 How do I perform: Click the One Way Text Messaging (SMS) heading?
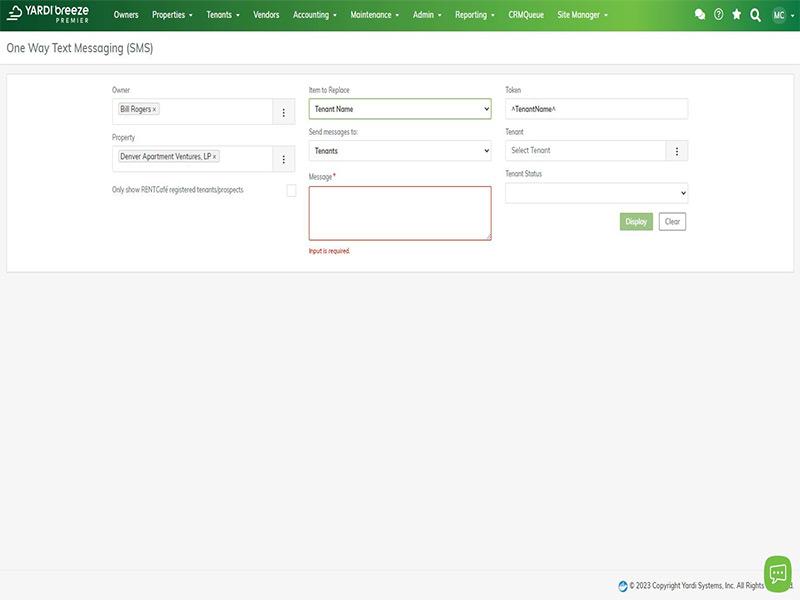point(80,48)
